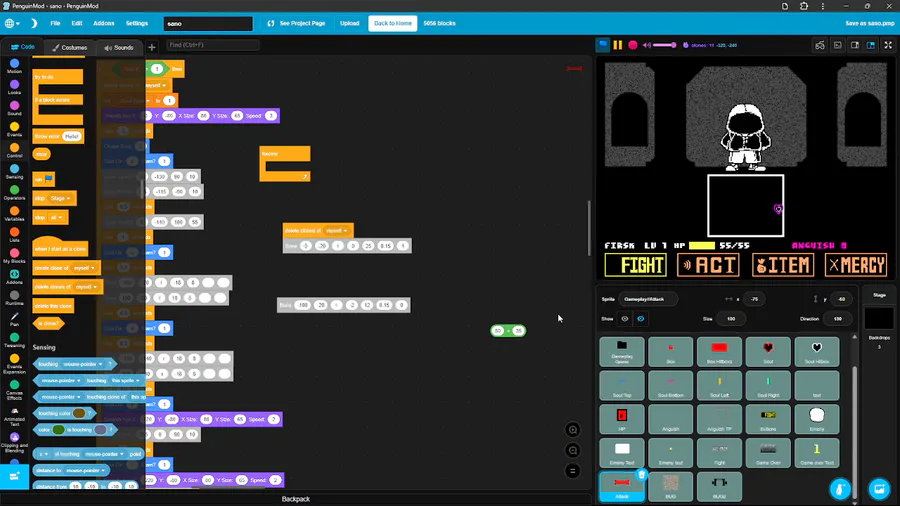This screenshot has height=506, width=900.
Task: Select the Motion block category
Action: point(14,66)
